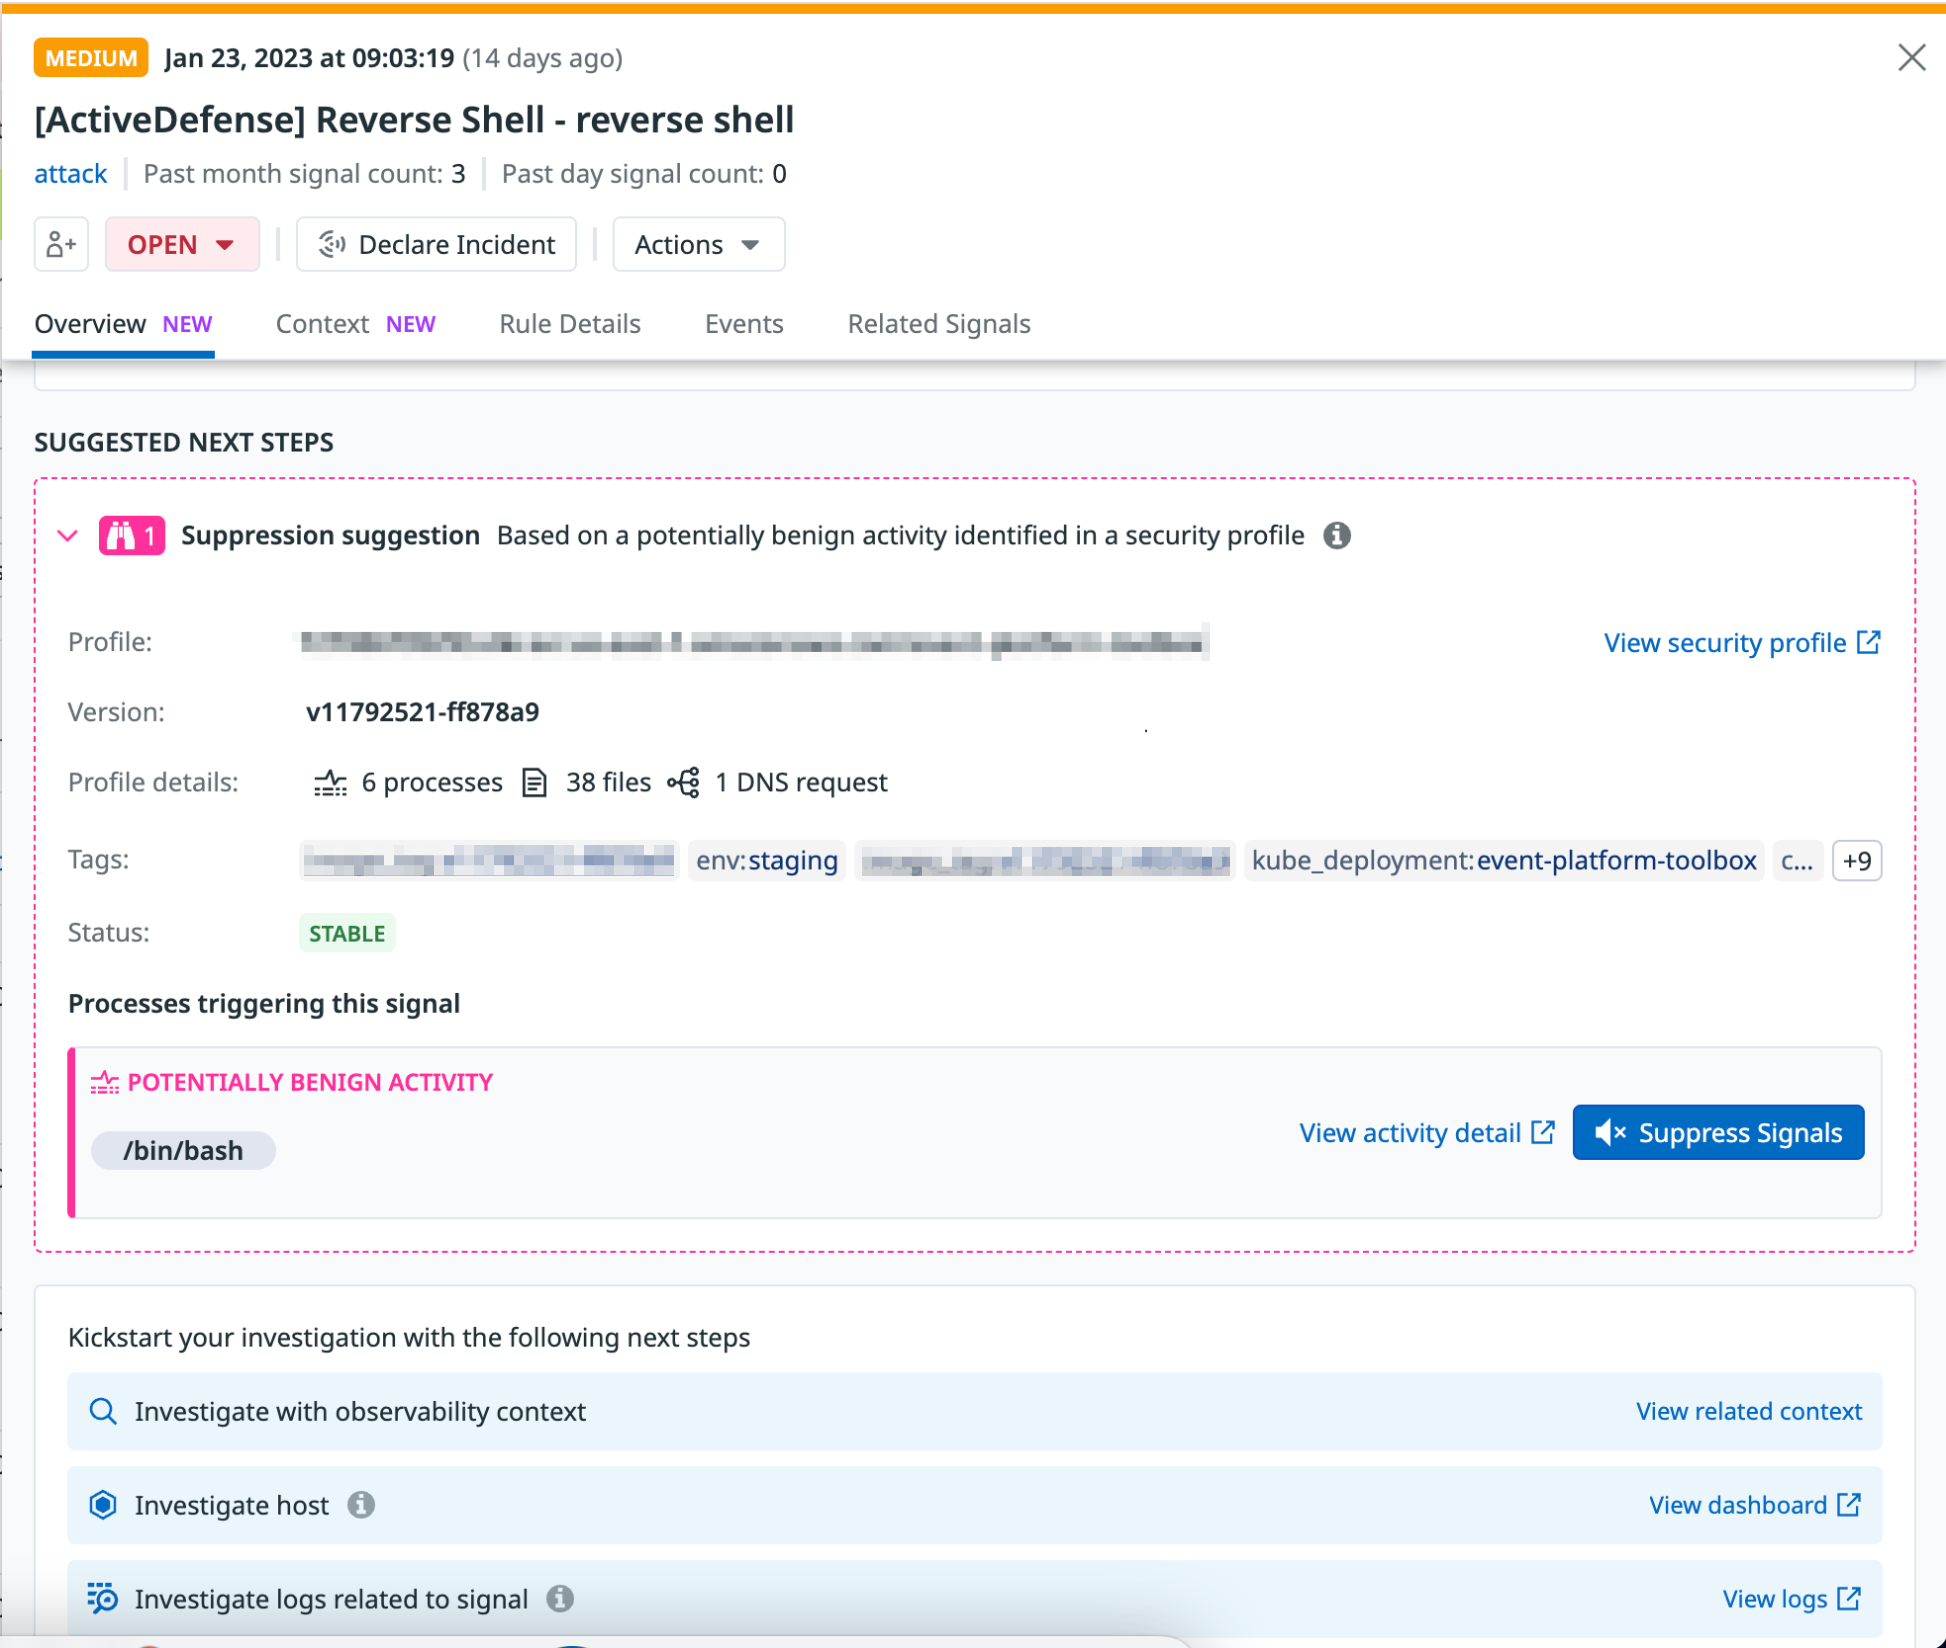Screen dimensions: 1946x1648
Task: Go to the Related Signals tab
Action: (938, 324)
